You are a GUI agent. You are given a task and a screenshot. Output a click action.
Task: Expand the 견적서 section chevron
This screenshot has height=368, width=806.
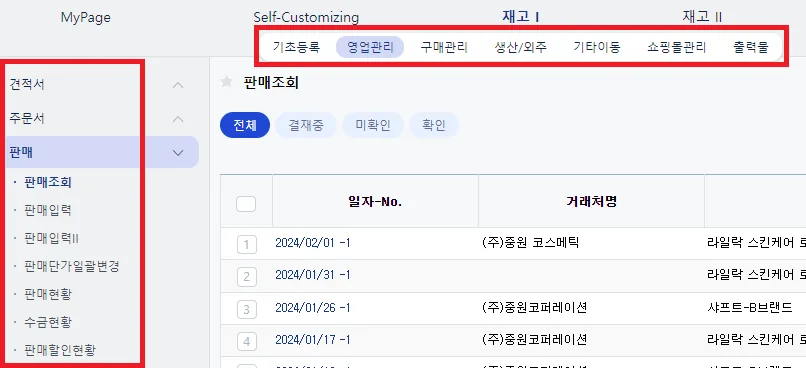pos(178,85)
